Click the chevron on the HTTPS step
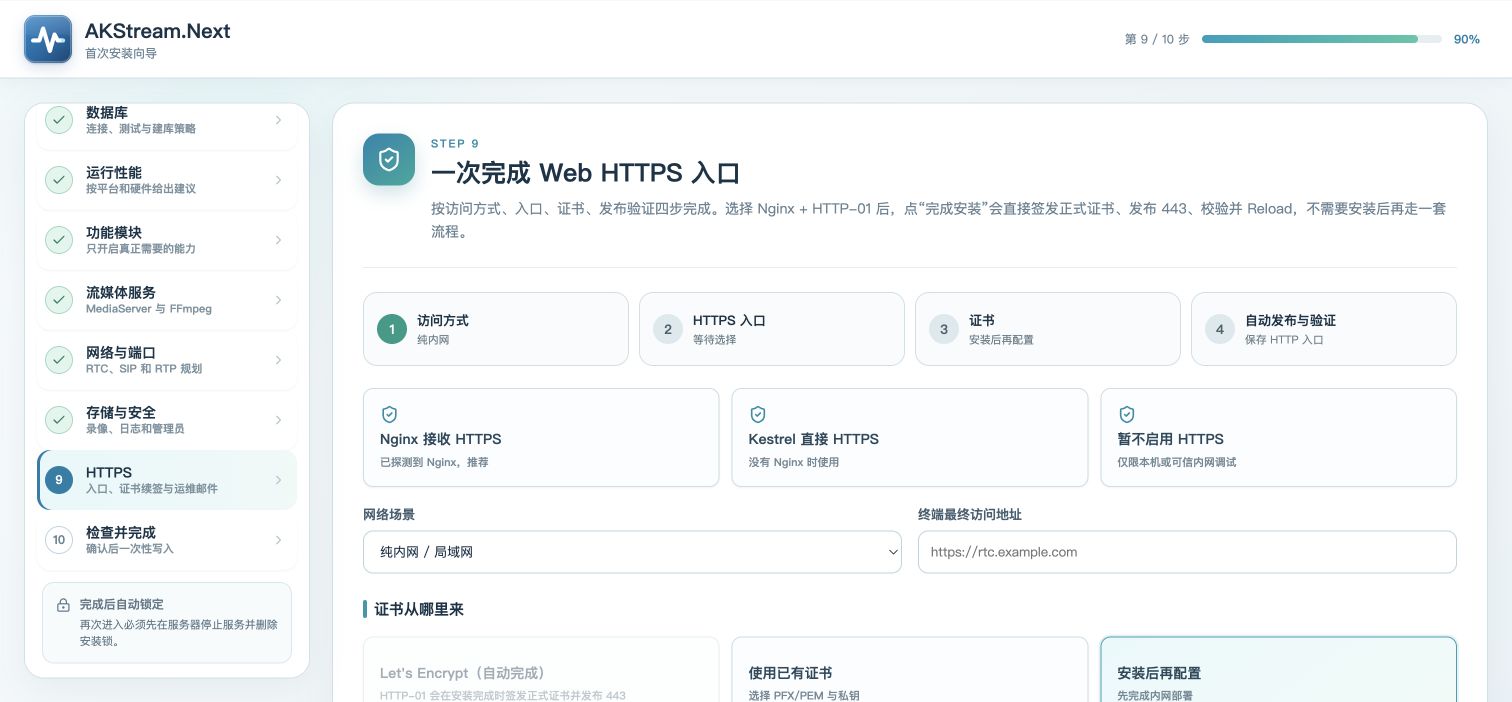This screenshot has height=702, width=1512. [278, 480]
